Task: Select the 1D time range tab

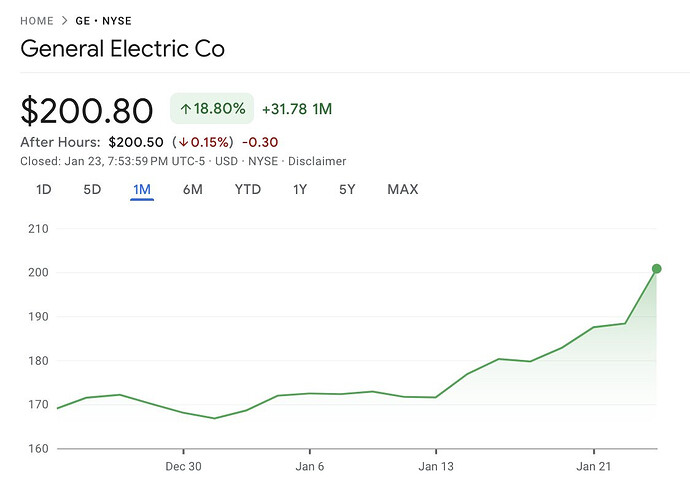Action: pyautogui.click(x=44, y=189)
